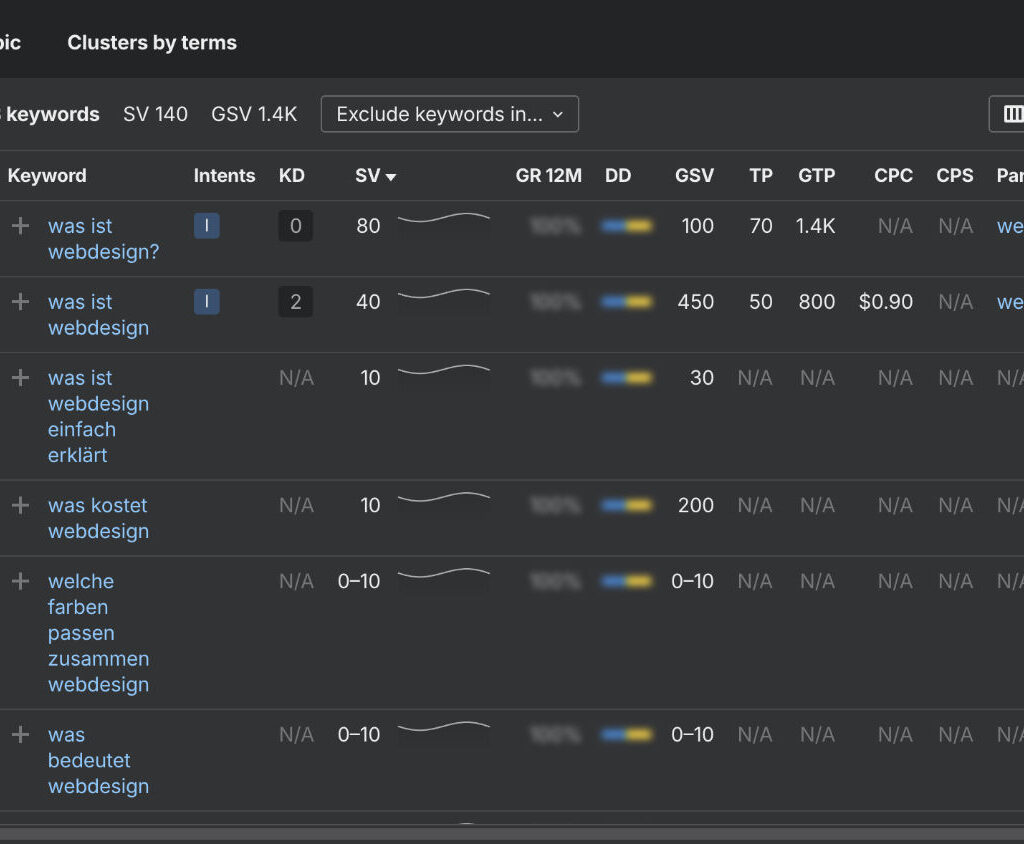This screenshot has width=1024, height=844.
Task: Click the KD score badge showing 0
Action: pyautogui.click(x=295, y=226)
